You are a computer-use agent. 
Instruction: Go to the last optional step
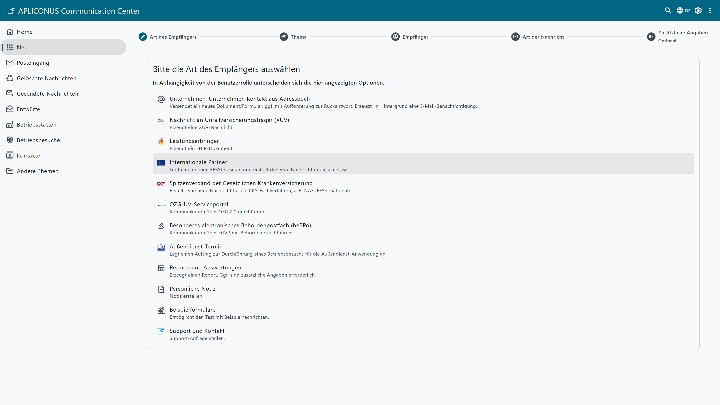(x=678, y=37)
